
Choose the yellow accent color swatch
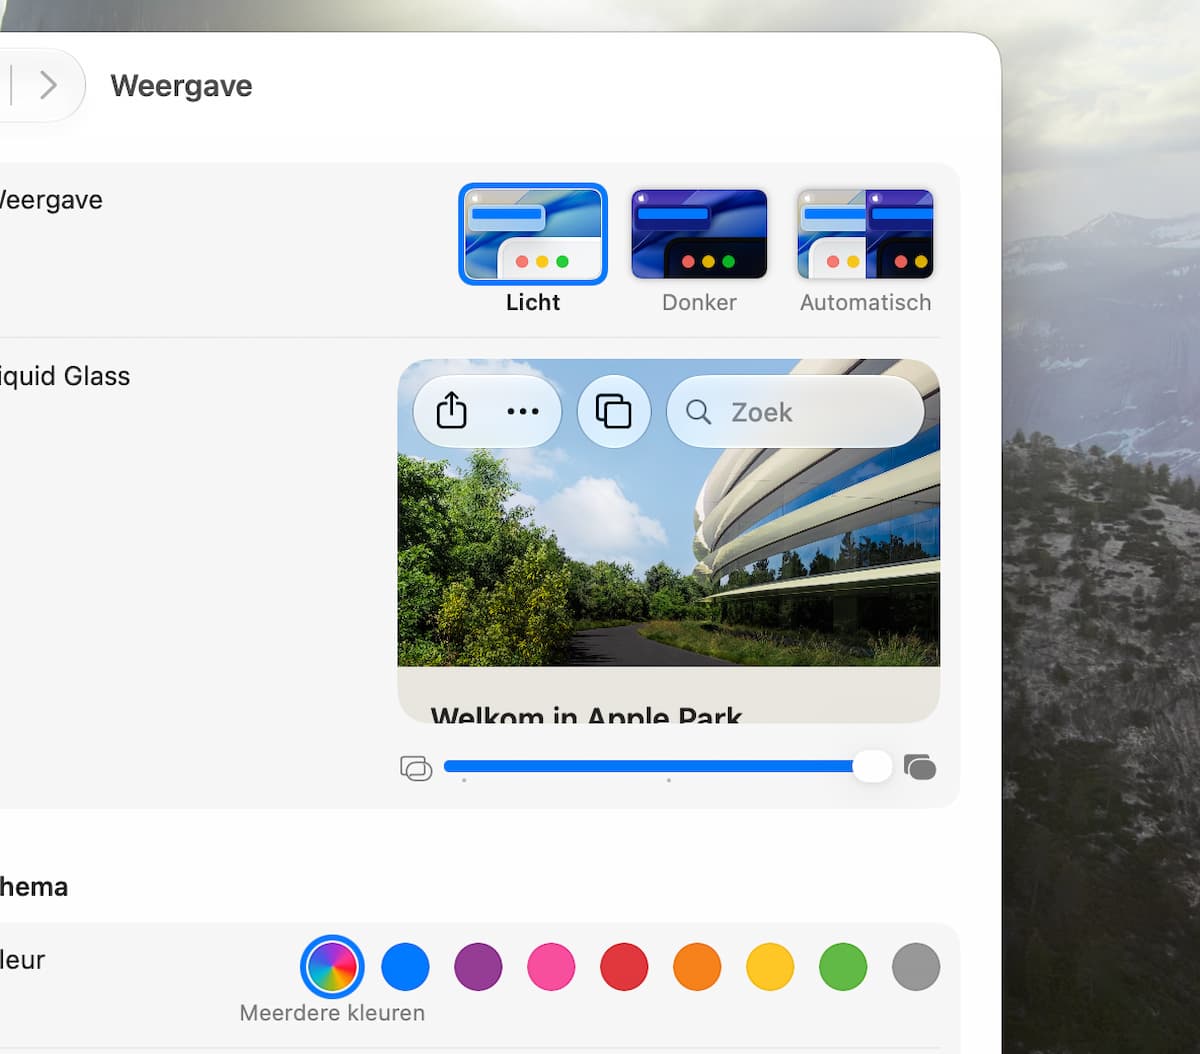coord(770,967)
